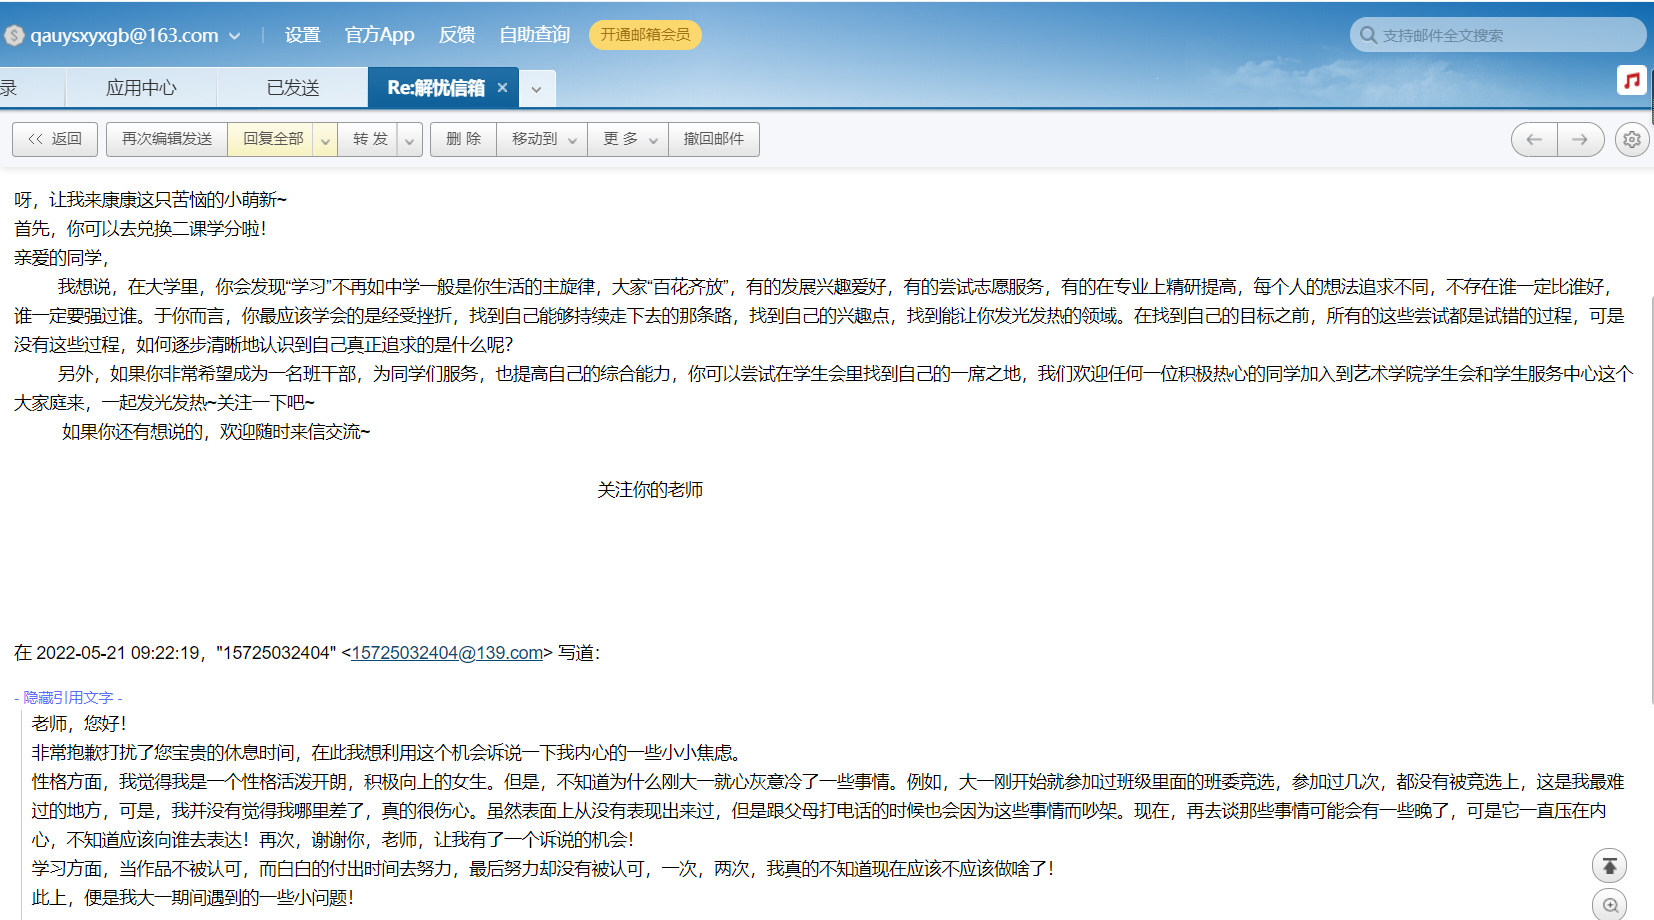Click the scroll-to-top icon
1654x920 pixels.
point(1609,866)
